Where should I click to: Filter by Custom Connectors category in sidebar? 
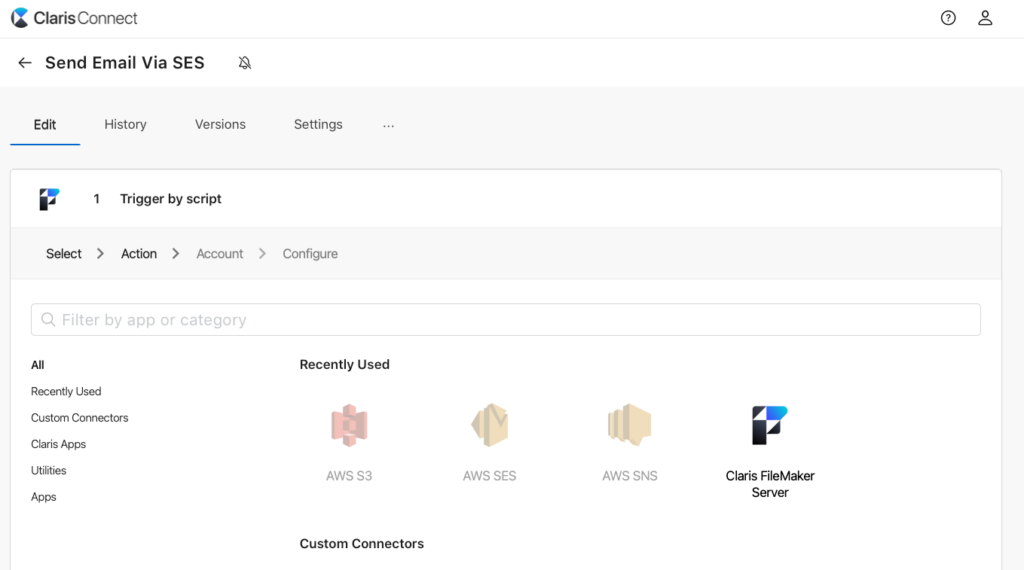pos(80,417)
